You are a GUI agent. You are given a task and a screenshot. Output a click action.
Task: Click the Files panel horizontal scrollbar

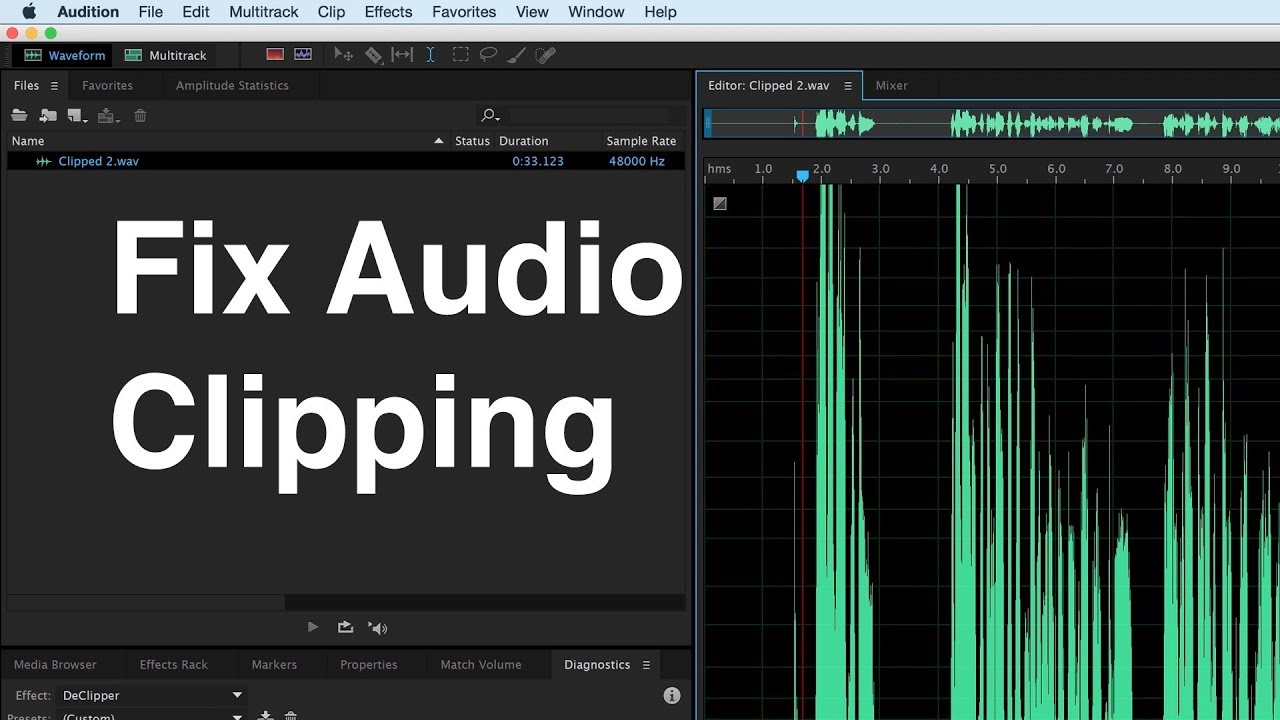[146, 603]
